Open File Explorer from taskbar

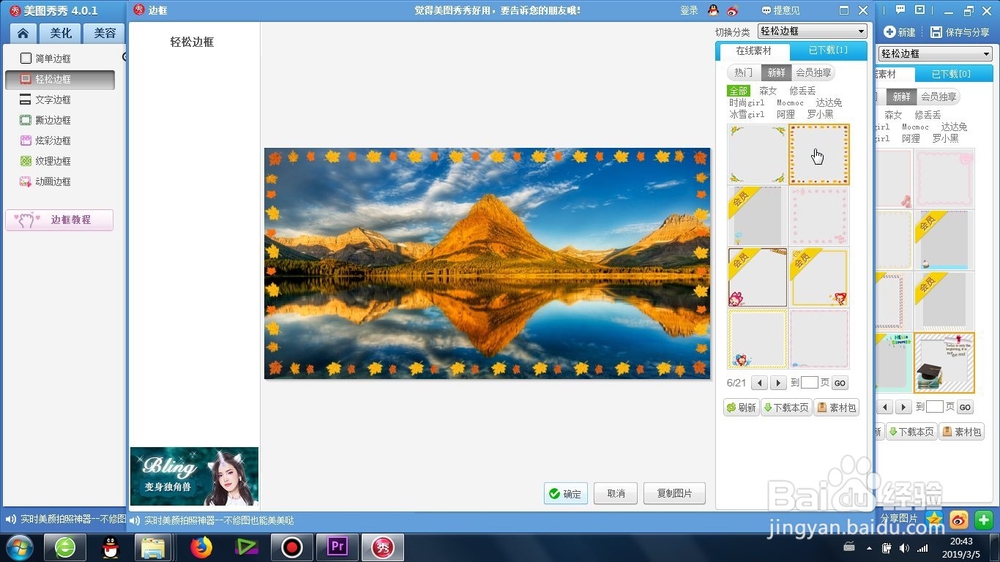[x=153, y=547]
